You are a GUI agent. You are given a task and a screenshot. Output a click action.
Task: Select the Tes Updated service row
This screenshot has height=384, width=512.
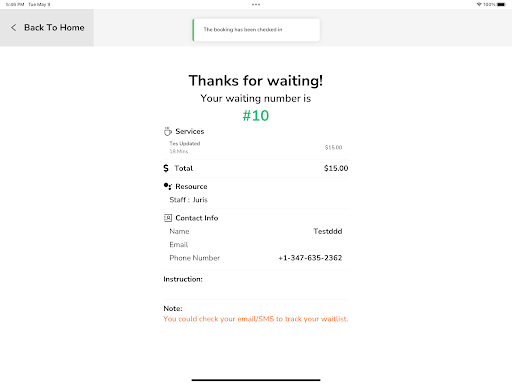pyautogui.click(x=256, y=147)
